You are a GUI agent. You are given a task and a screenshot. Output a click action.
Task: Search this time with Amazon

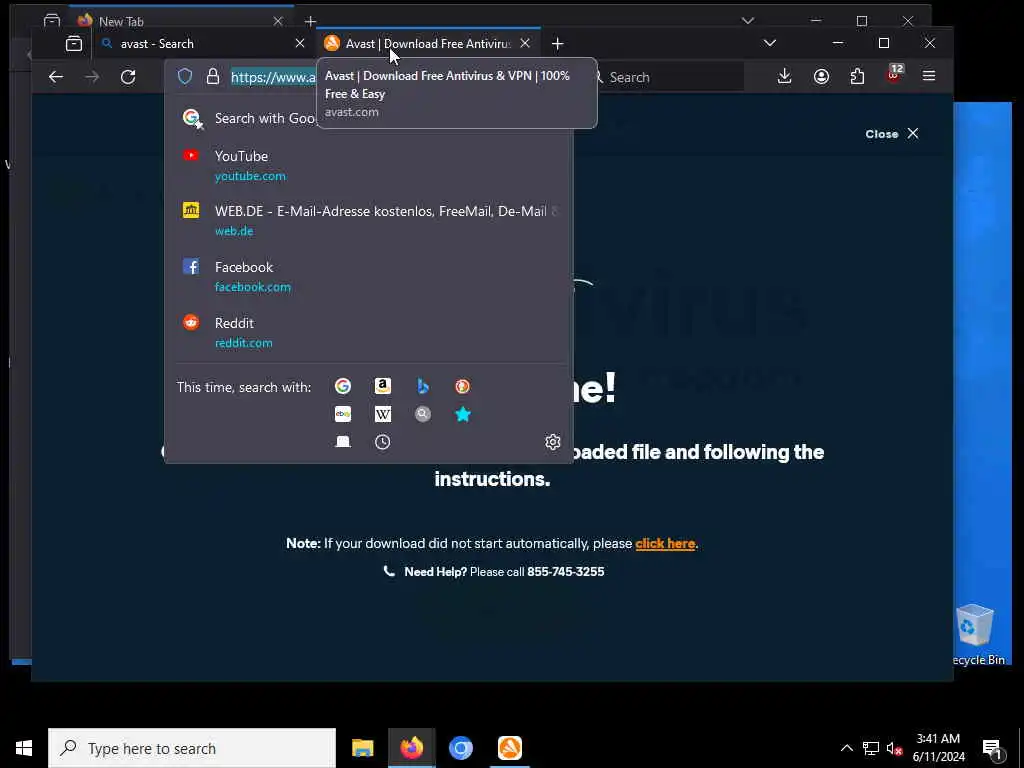pos(383,386)
